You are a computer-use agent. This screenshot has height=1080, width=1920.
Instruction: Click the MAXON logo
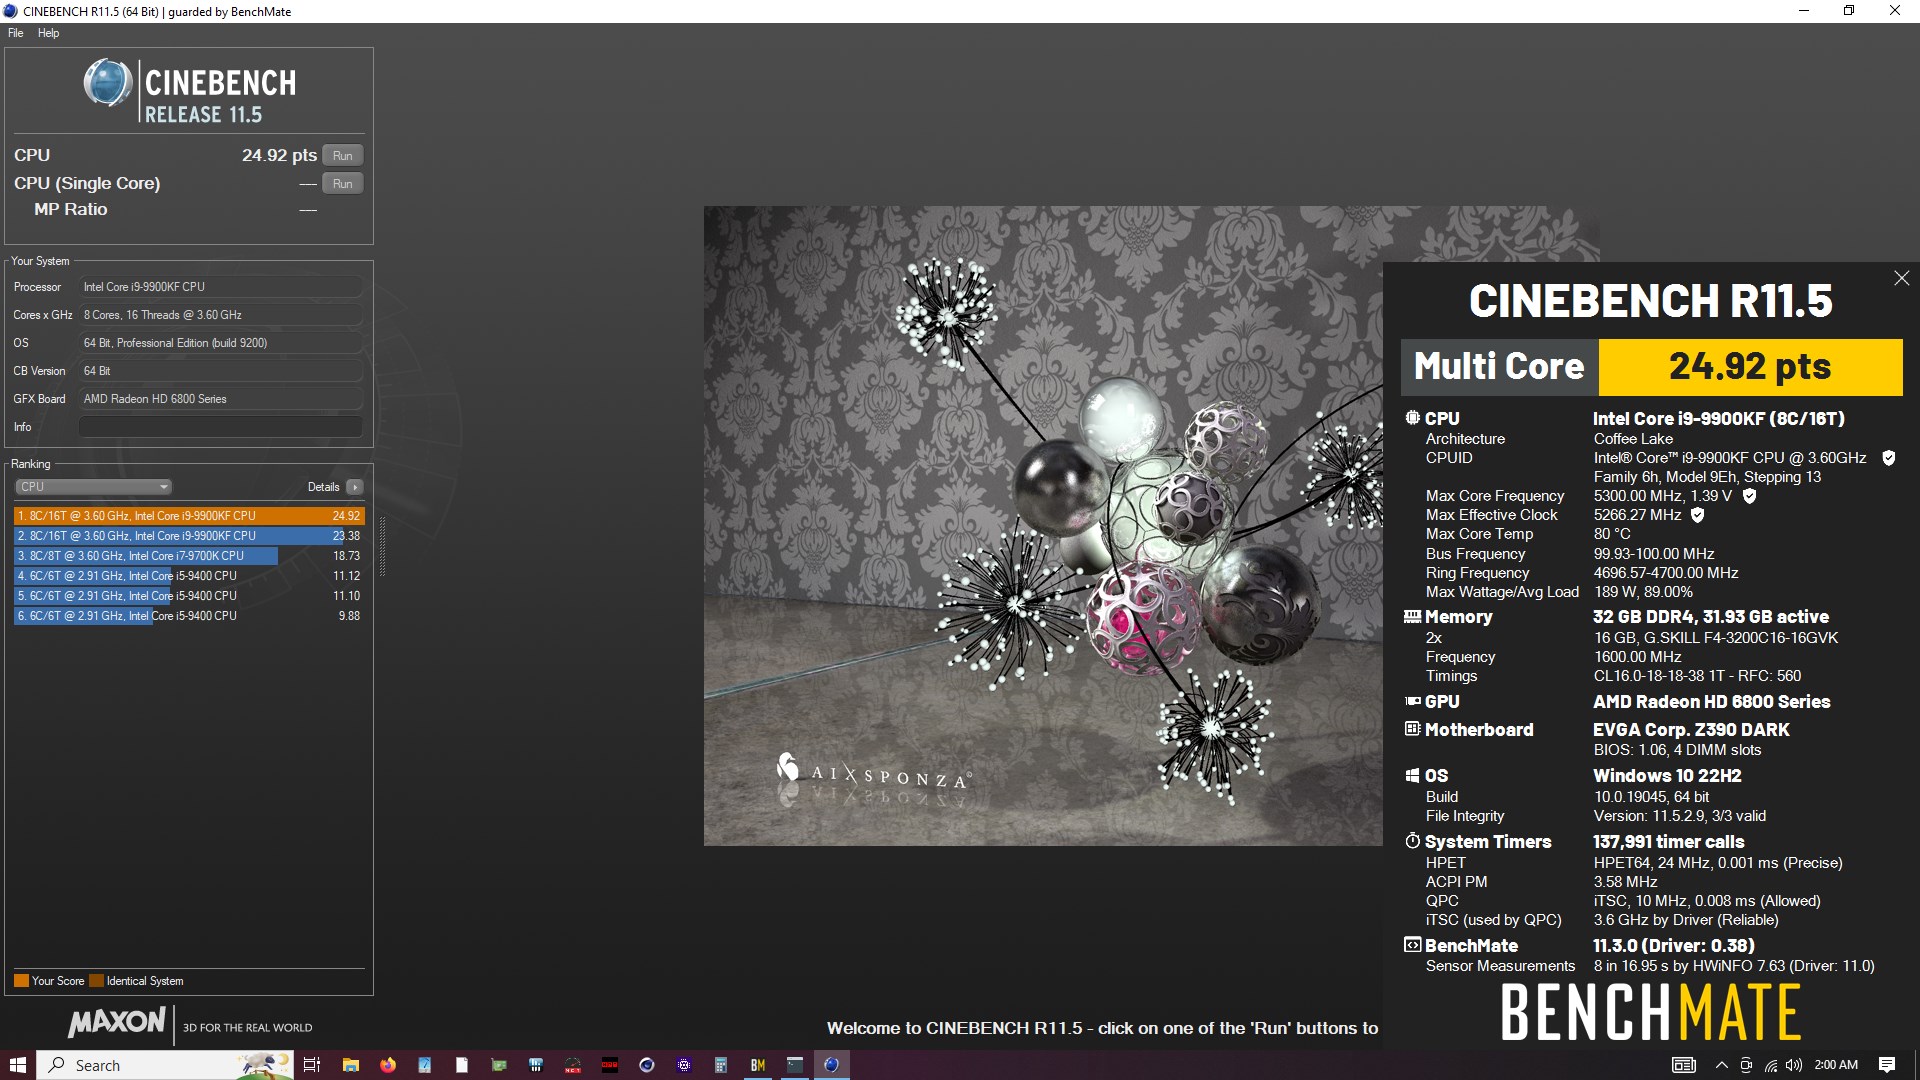tap(117, 1022)
